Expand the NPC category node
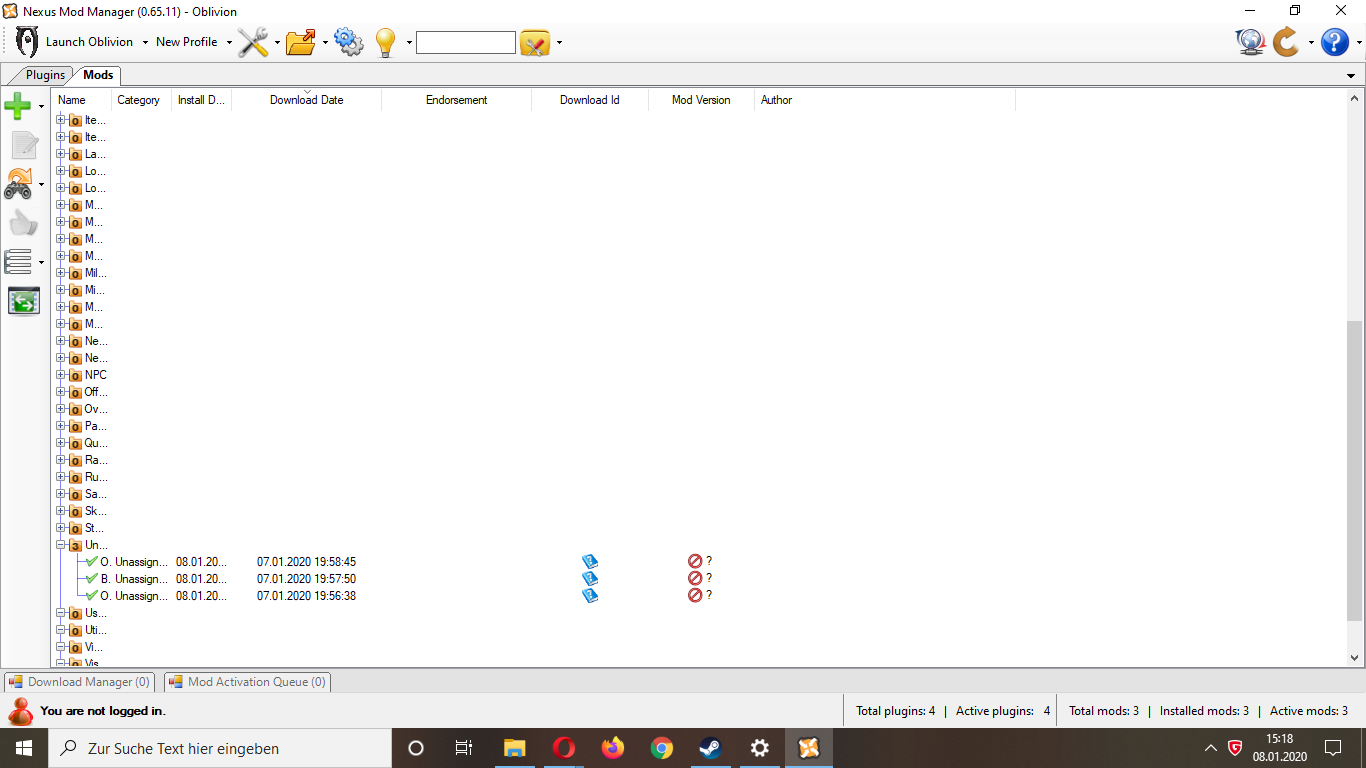This screenshot has width=1366, height=768. pyautogui.click(x=60, y=374)
